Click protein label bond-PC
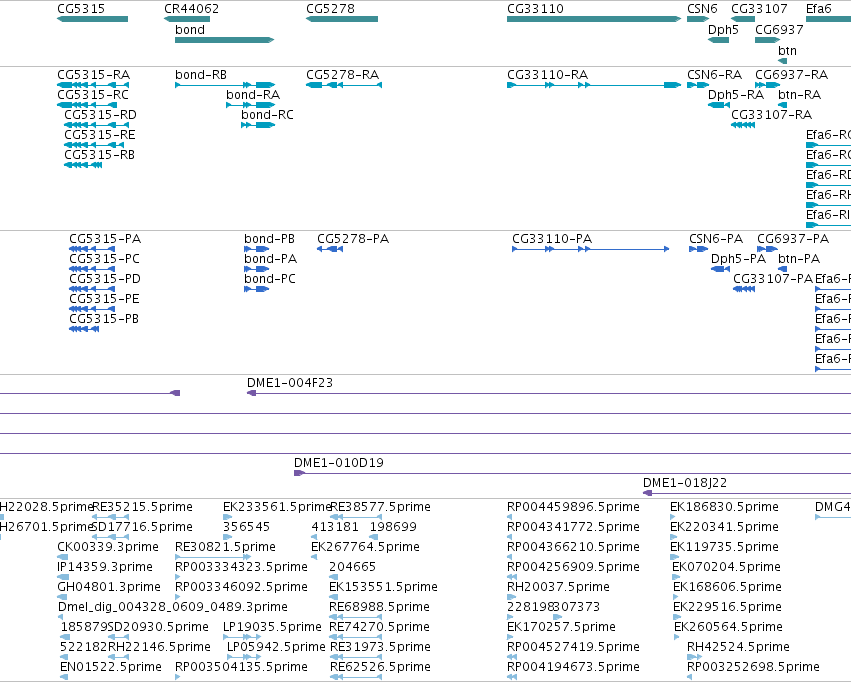Viewport: 851px width, 682px height. pyautogui.click(x=270, y=279)
